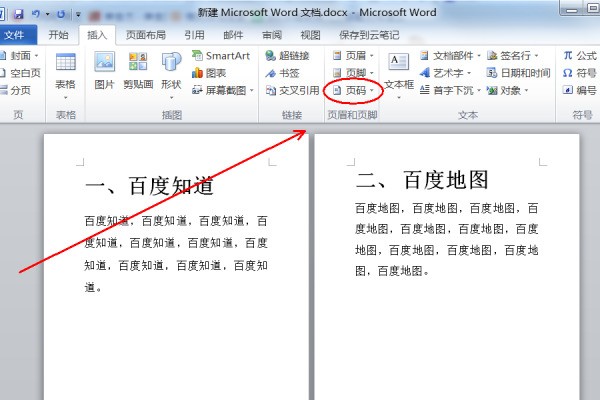Open the 保存到云笔记 tab
Image resolution: width=600 pixels, height=400 pixels.
pyautogui.click(x=369, y=35)
